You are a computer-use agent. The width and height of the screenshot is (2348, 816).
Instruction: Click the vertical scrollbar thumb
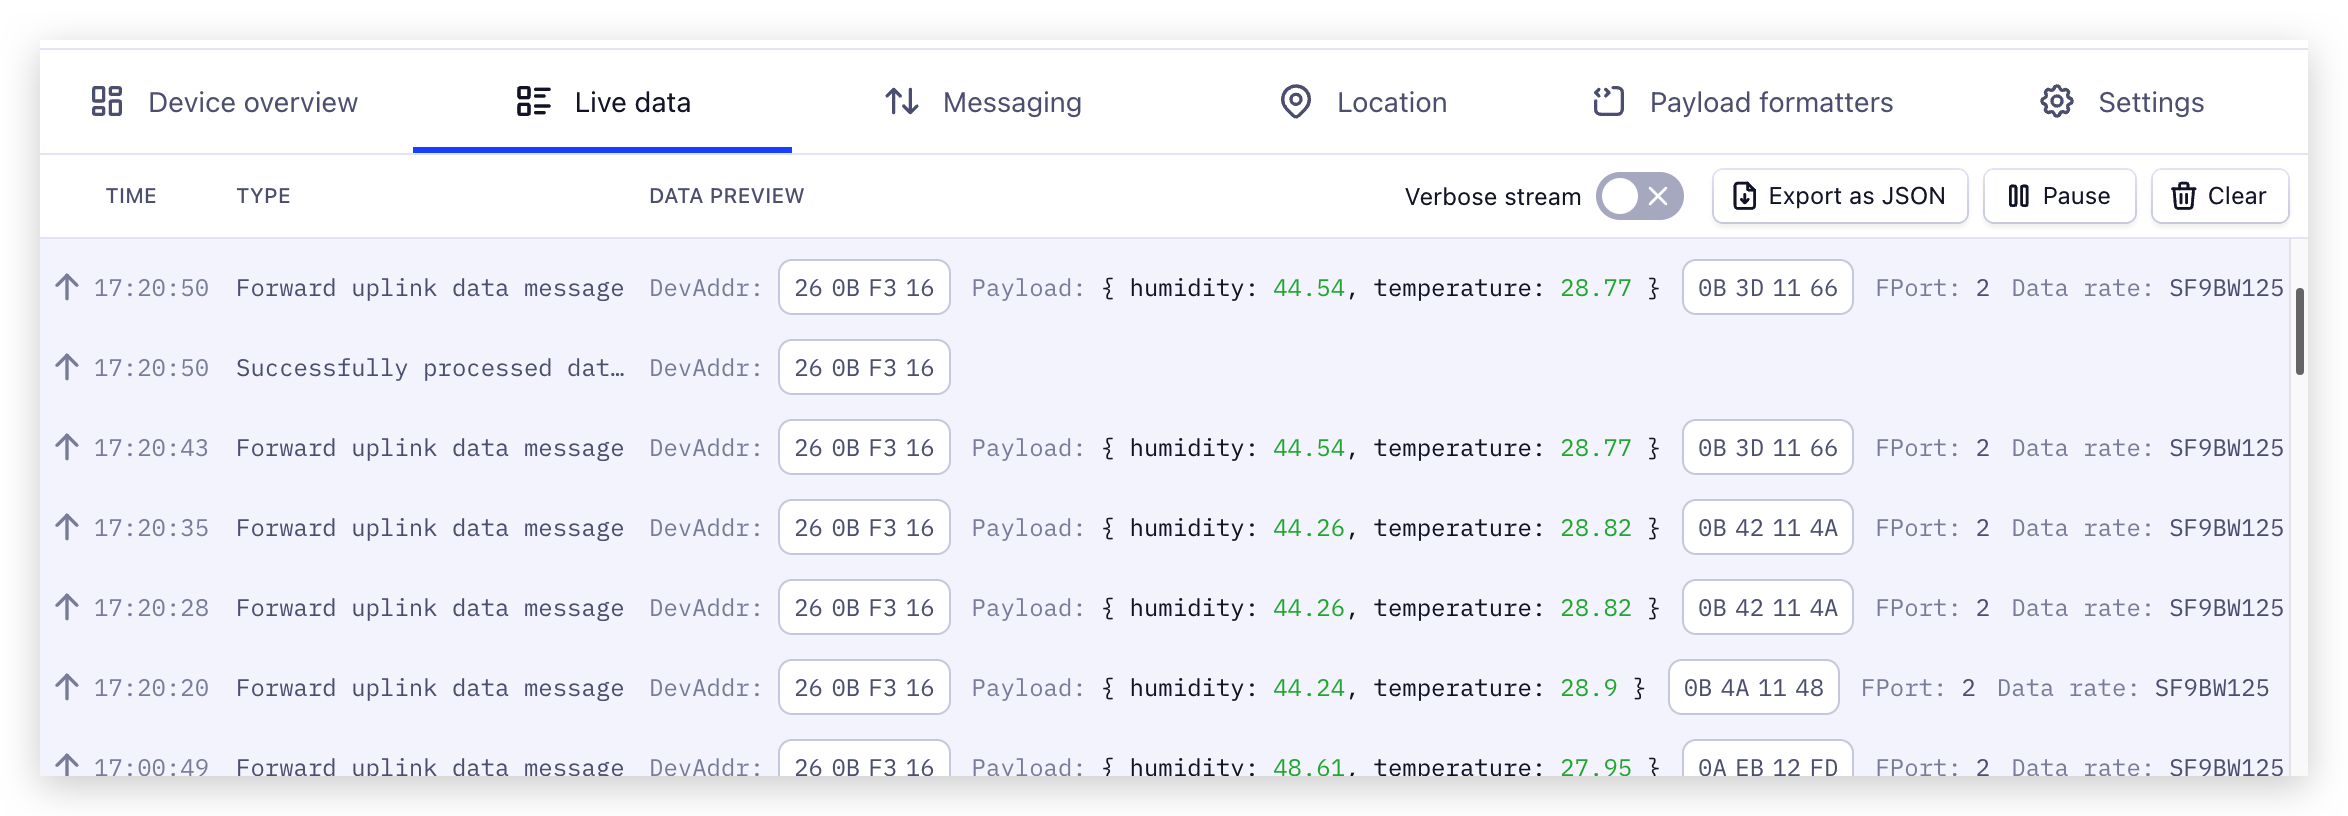[2300, 331]
